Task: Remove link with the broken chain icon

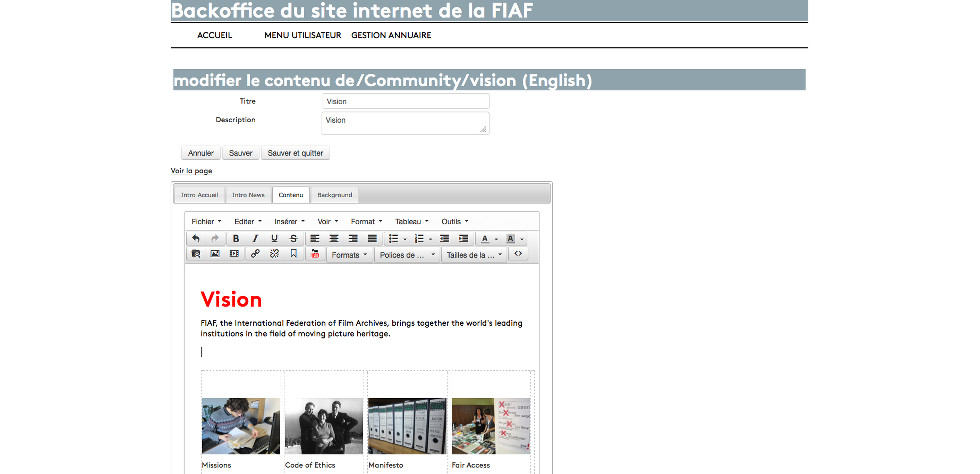Action: 274,254
